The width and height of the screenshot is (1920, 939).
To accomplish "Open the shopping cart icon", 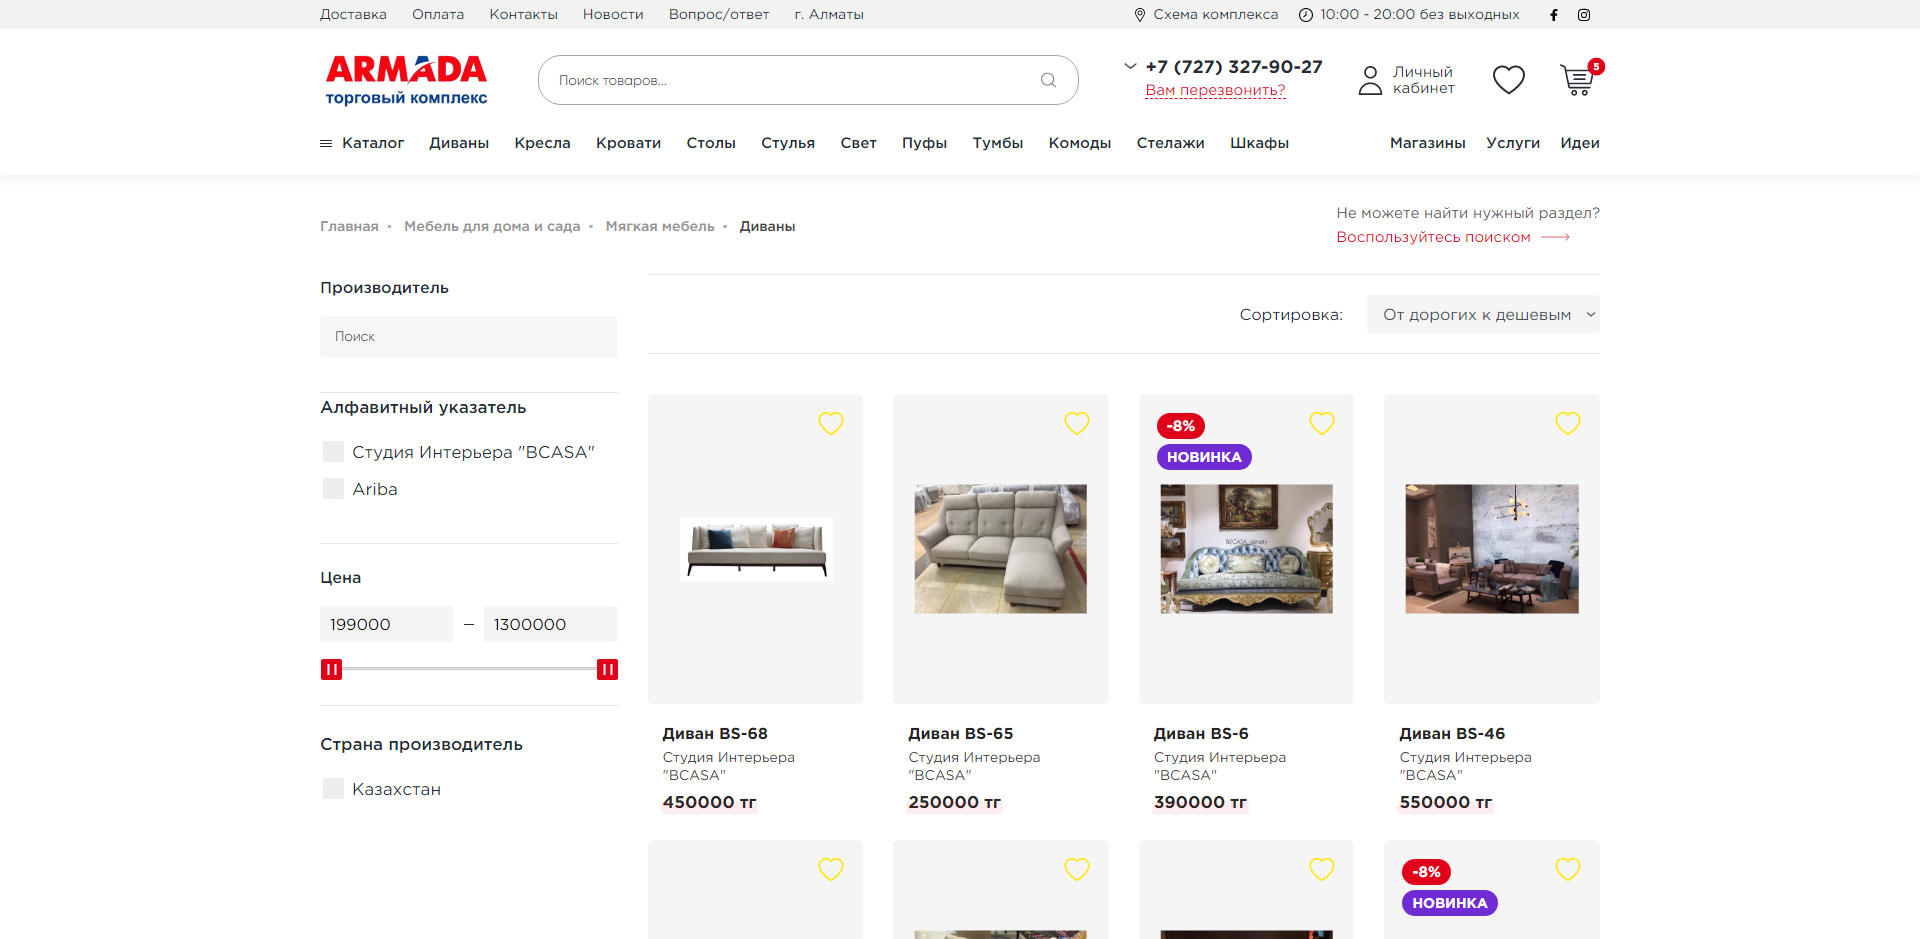I will coord(1577,80).
